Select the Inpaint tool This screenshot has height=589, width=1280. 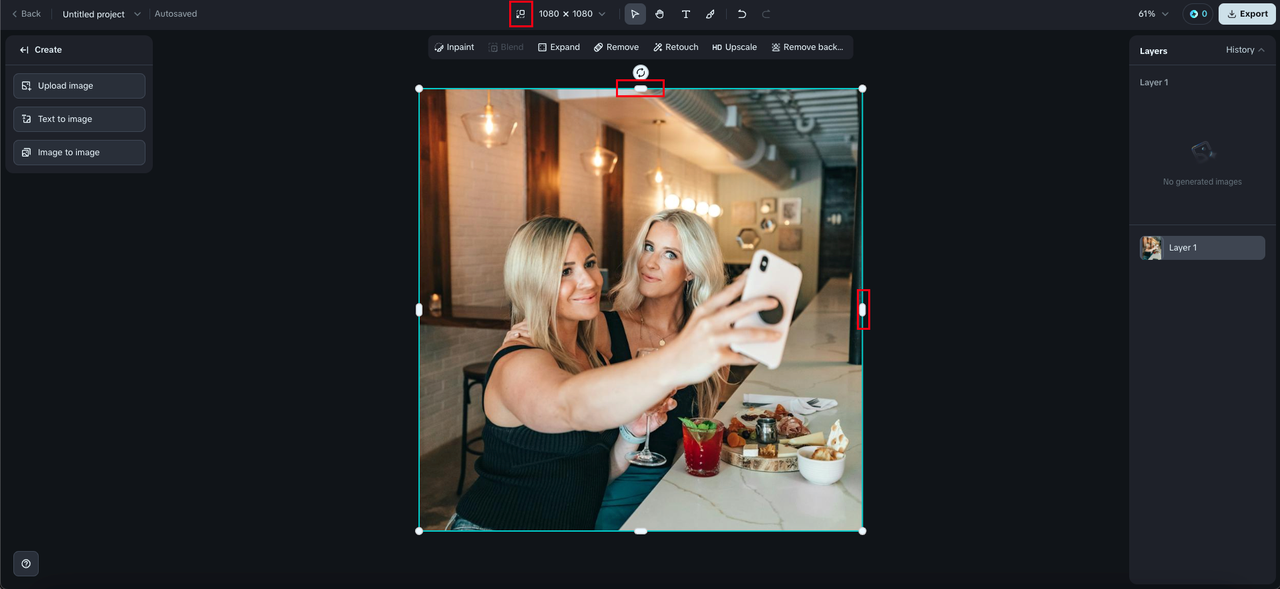click(x=454, y=47)
